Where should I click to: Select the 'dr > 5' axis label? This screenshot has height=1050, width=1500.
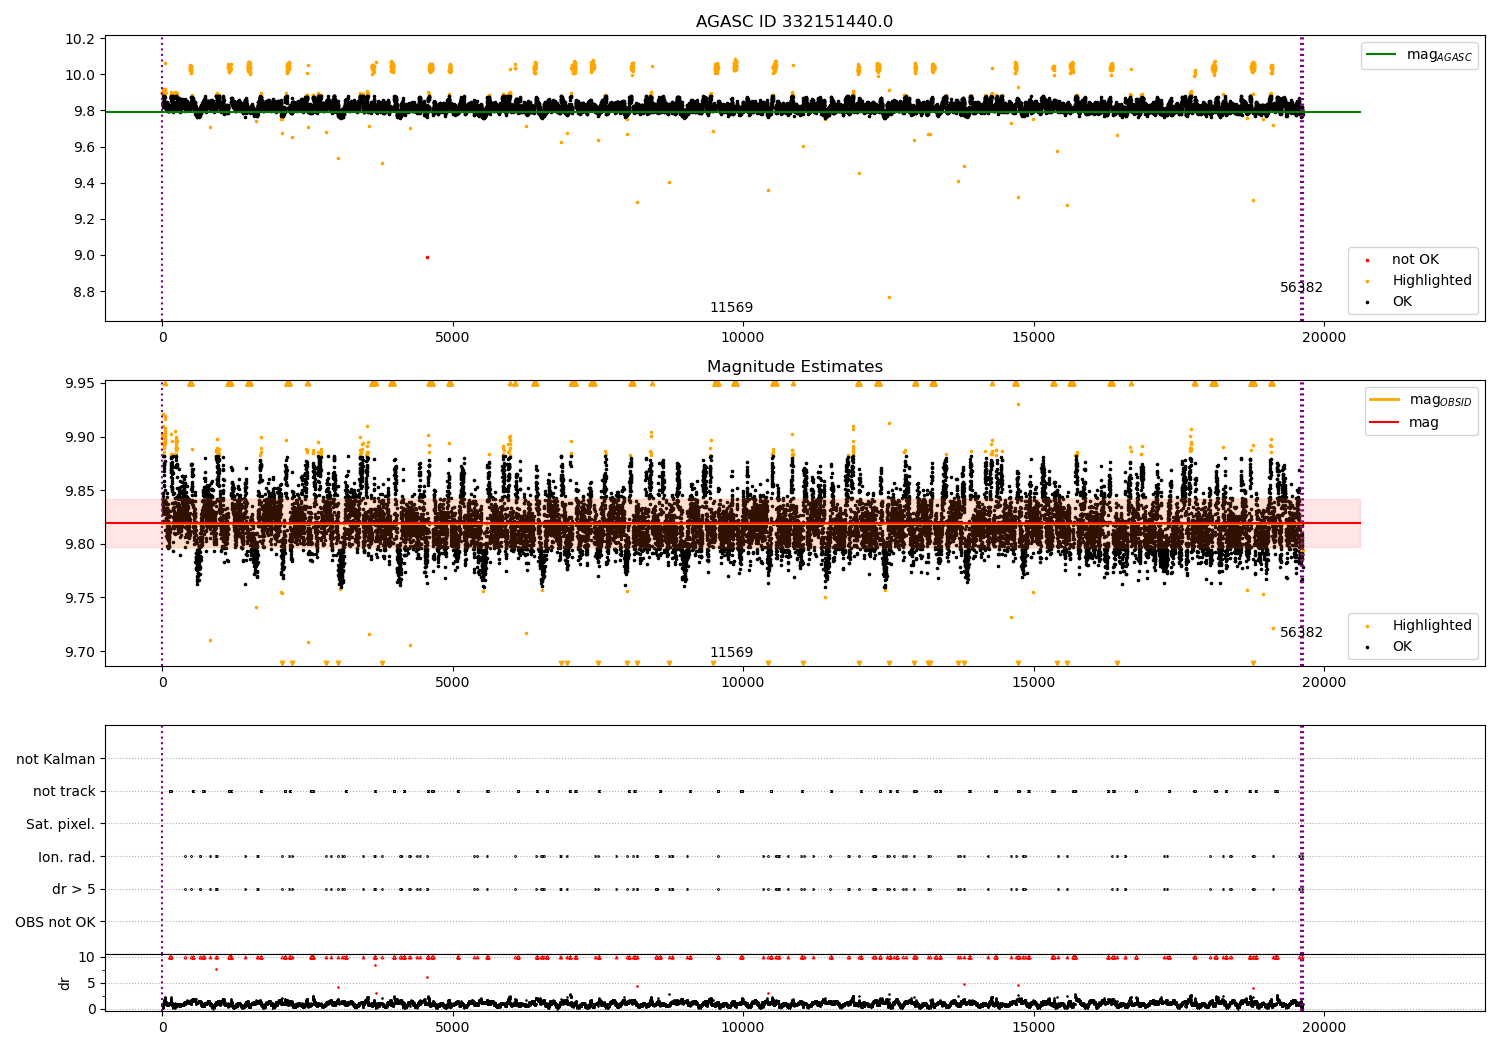(x=73, y=889)
